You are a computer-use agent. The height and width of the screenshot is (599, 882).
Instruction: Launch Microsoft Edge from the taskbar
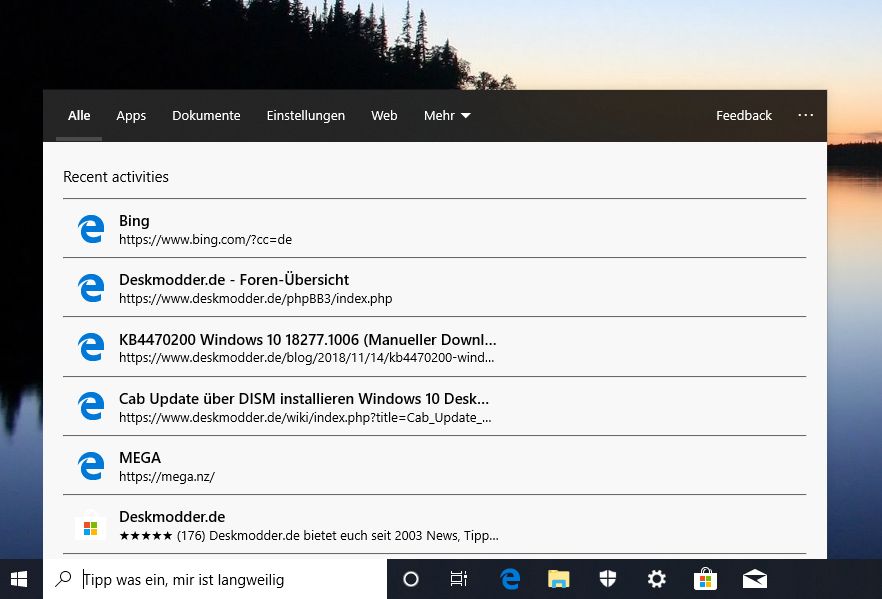(510, 579)
